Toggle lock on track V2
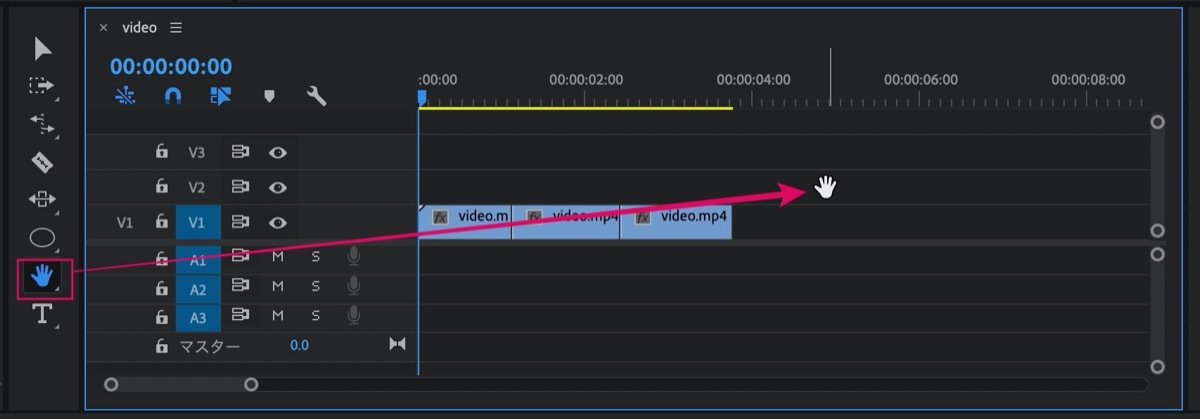The width and height of the screenshot is (1200, 419). click(x=161, y=187)
